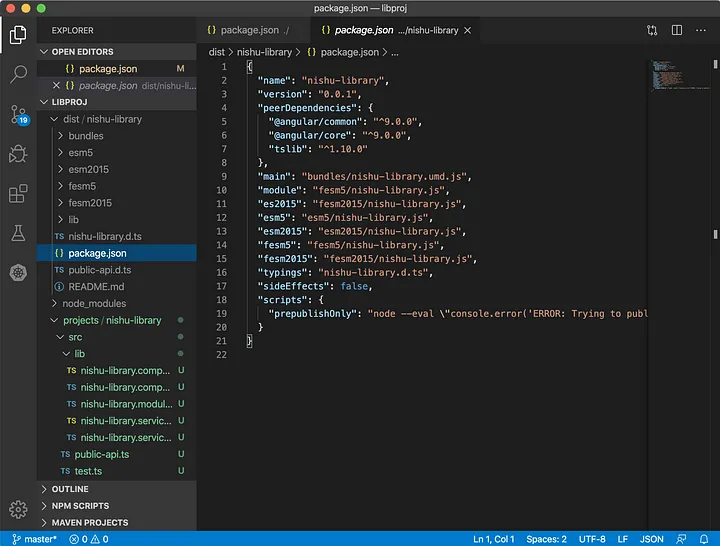Click the Open Changes compare icon
Screen dimensions: 720x546
(x=652, y=31)
